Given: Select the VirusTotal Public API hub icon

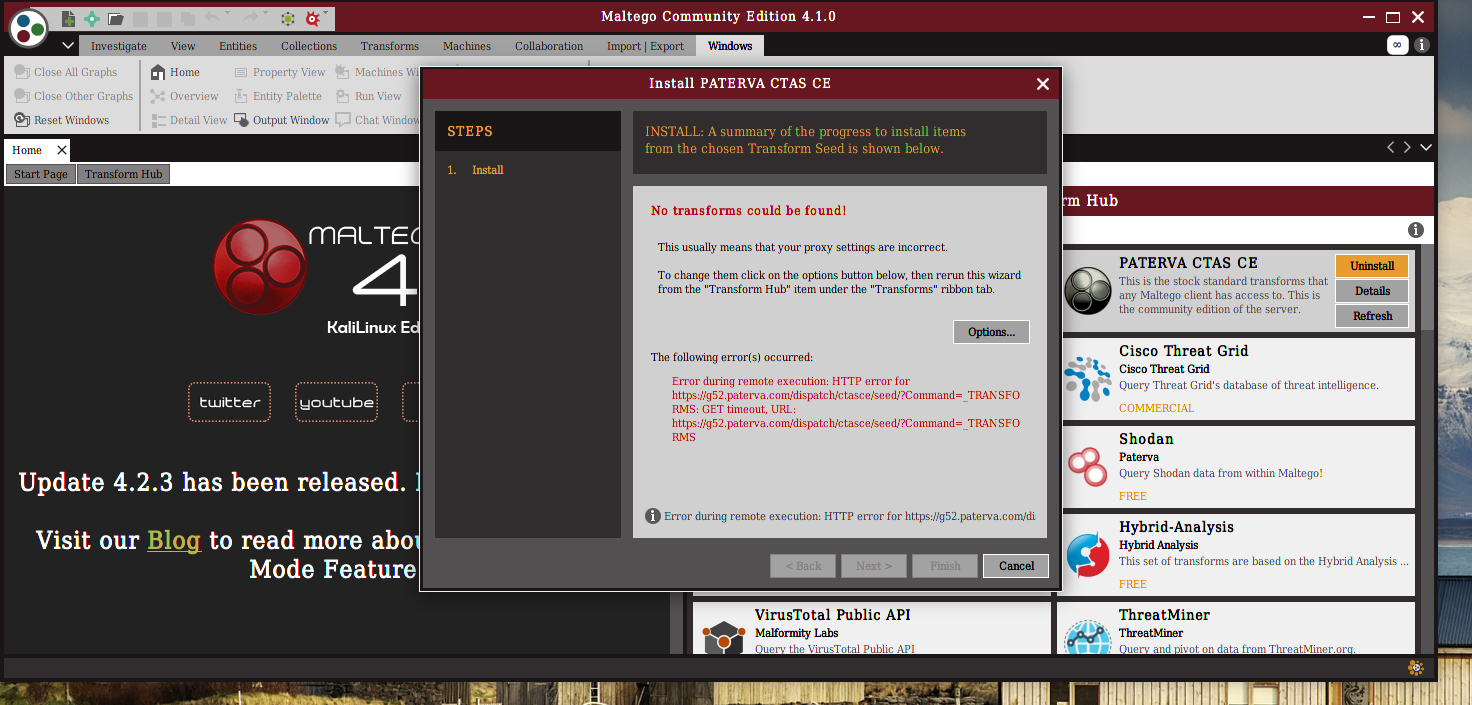Looking at the screenshot, I should [722, 636].
